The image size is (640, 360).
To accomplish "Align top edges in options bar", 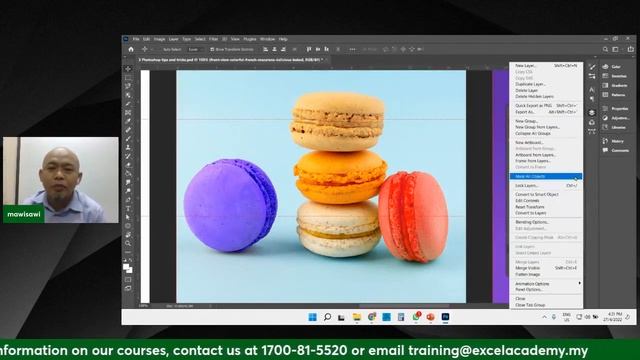I will click(309, 49).
